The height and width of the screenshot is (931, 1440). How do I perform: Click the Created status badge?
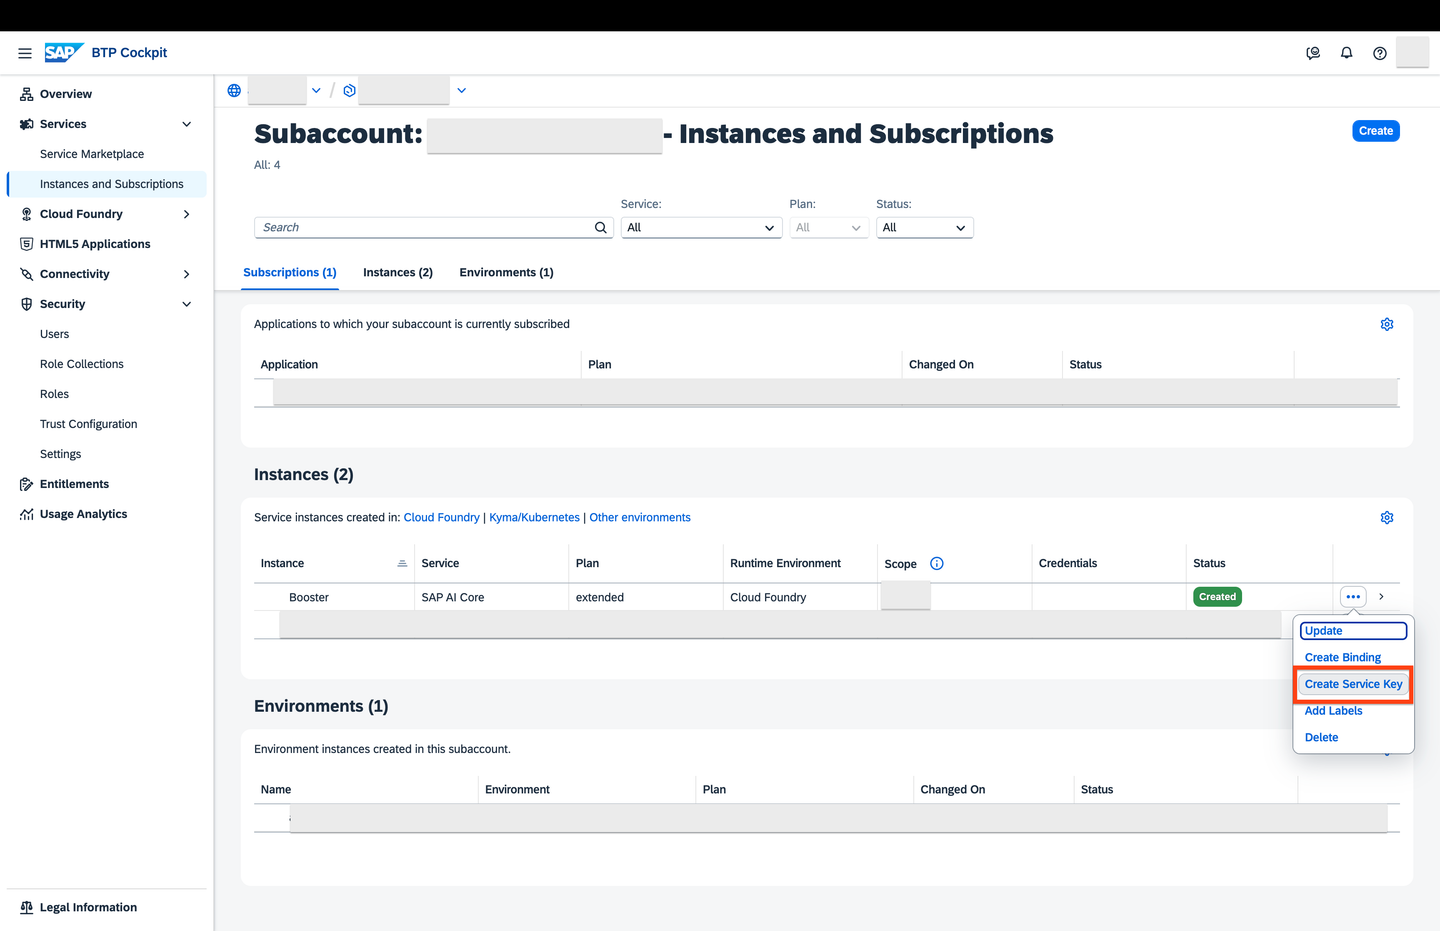[x=1217, y=597]
